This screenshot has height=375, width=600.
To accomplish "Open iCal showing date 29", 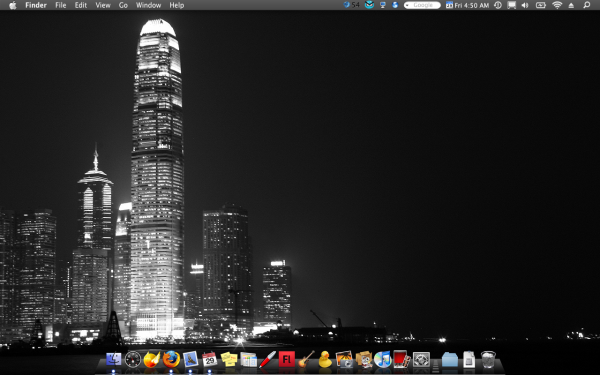I will pos(210,359).
